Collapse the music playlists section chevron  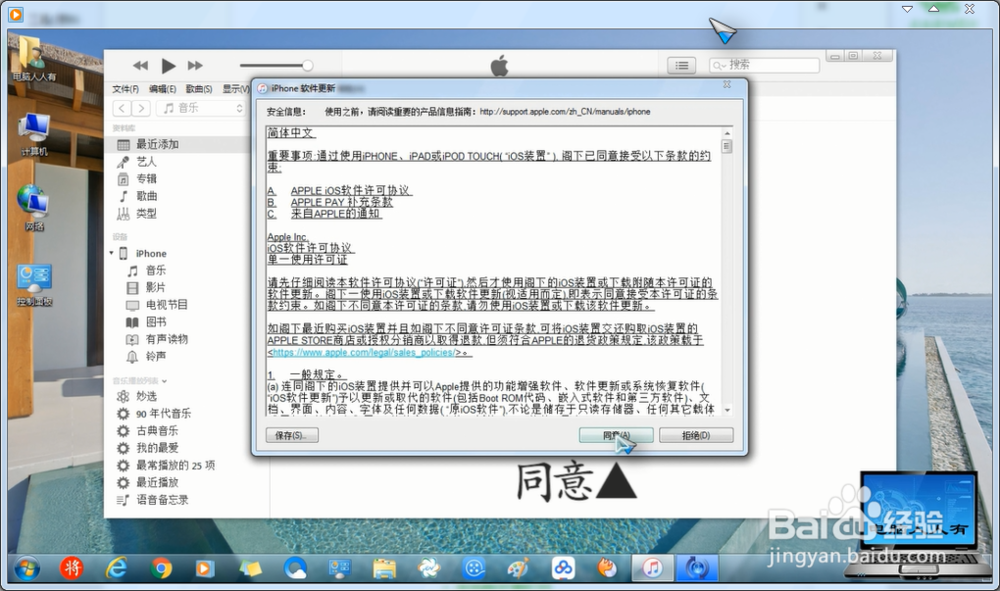[x=165, y=381]
